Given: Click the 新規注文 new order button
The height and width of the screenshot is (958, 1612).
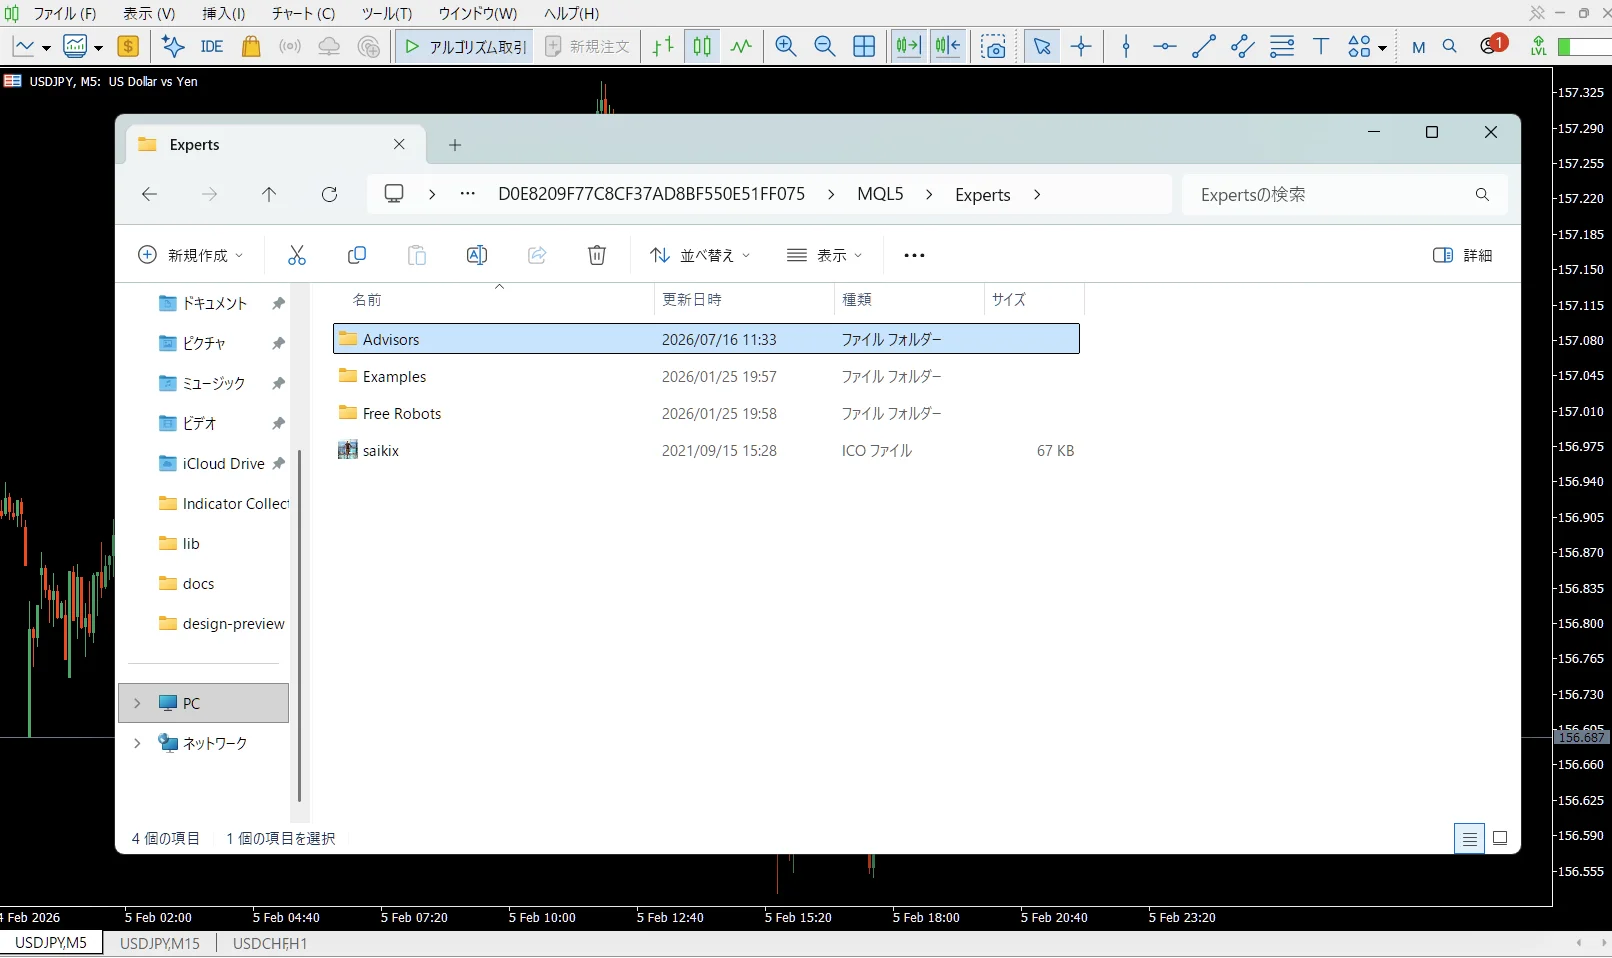Looking at the screenshot, I should tap(587, 46).
